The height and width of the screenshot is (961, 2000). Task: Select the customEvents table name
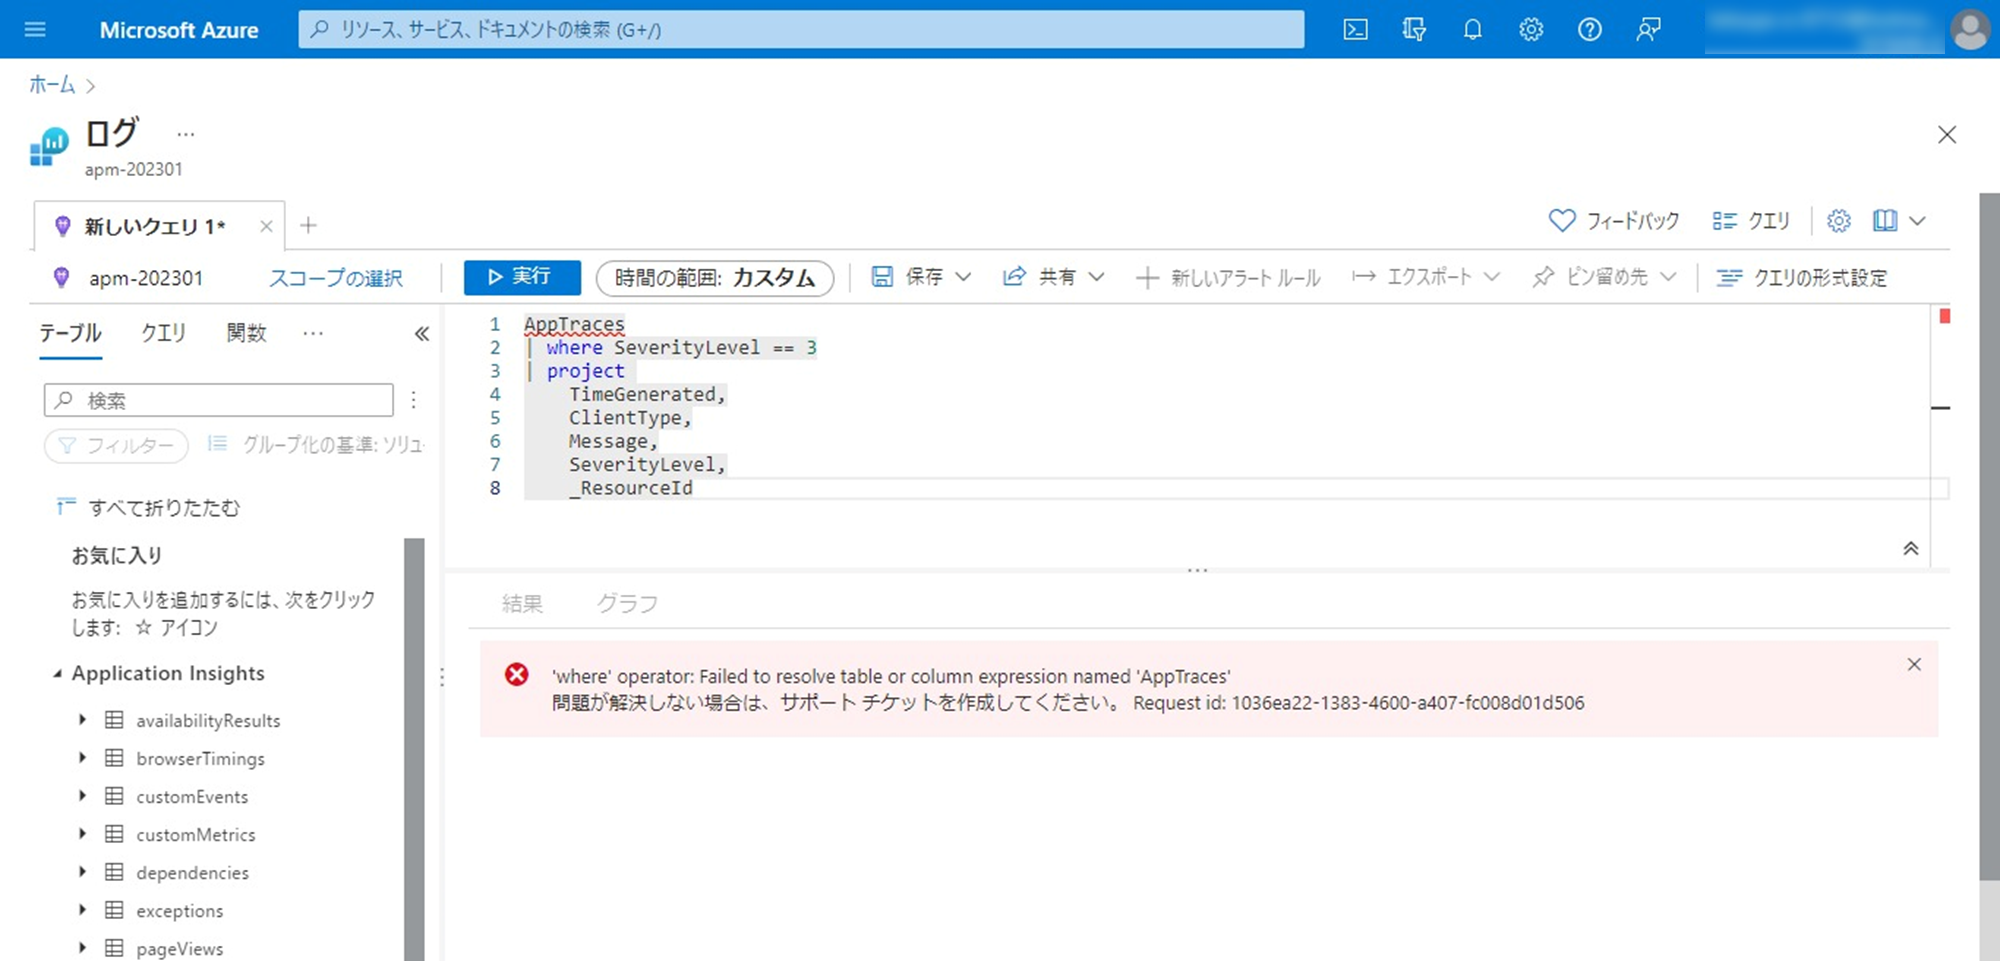(x=192, y=797)
